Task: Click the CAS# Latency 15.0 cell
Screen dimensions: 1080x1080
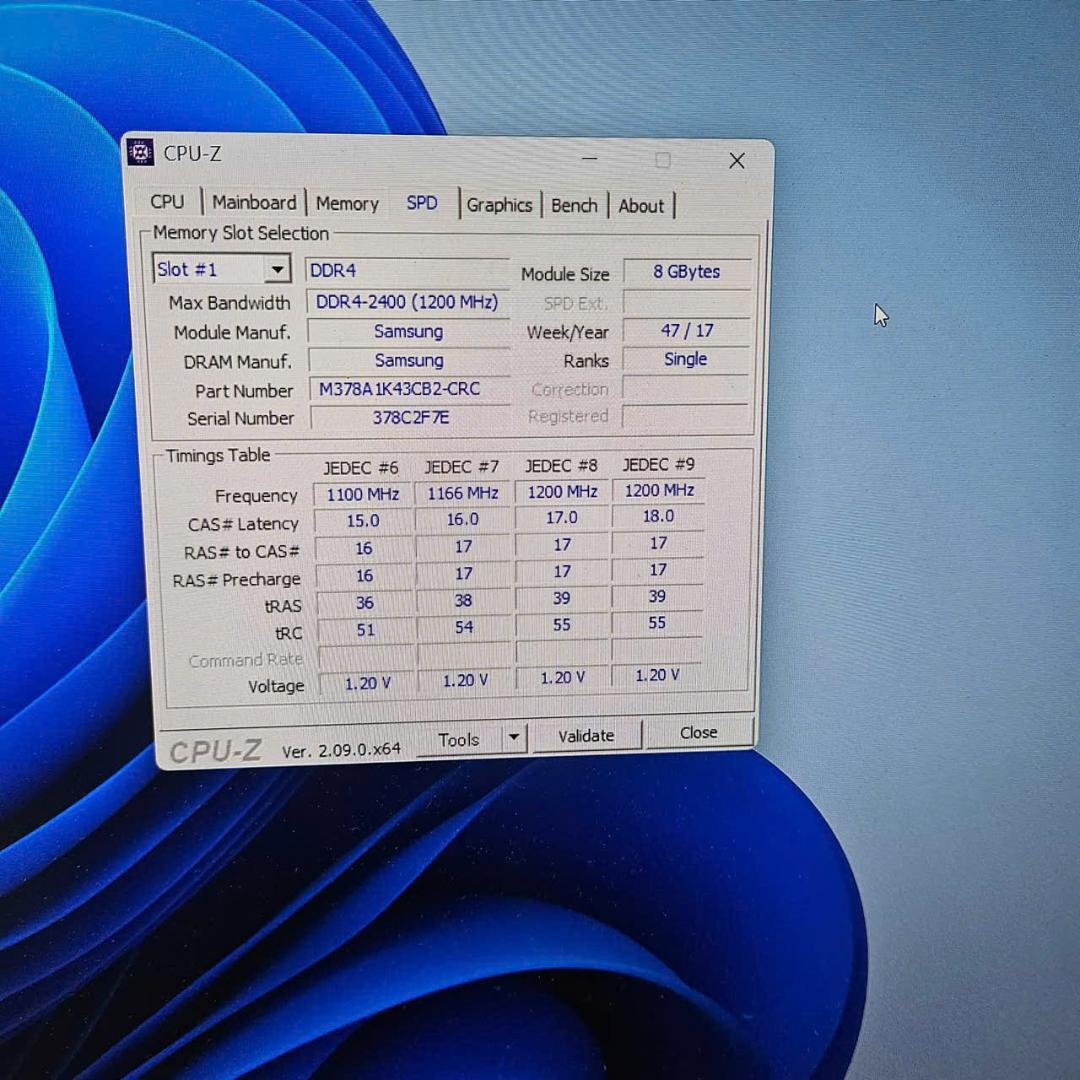Action: (363, 521)
